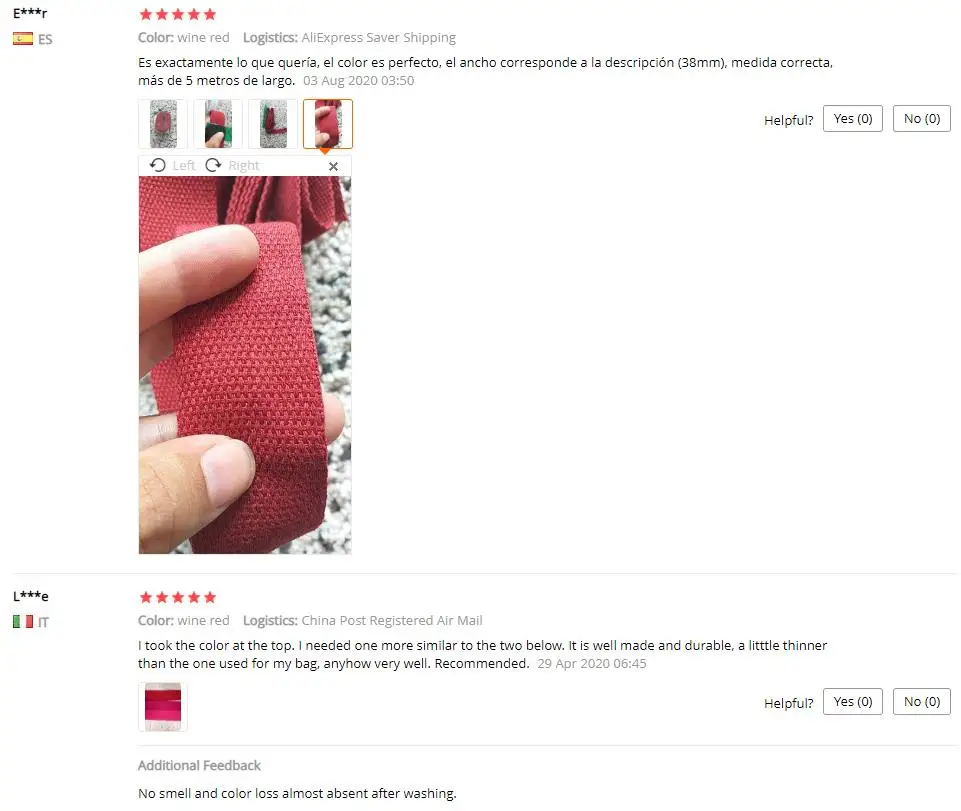Click the reviewer name L***e
Viewport: 961px width, 811px height.
[x=31, y=596]
